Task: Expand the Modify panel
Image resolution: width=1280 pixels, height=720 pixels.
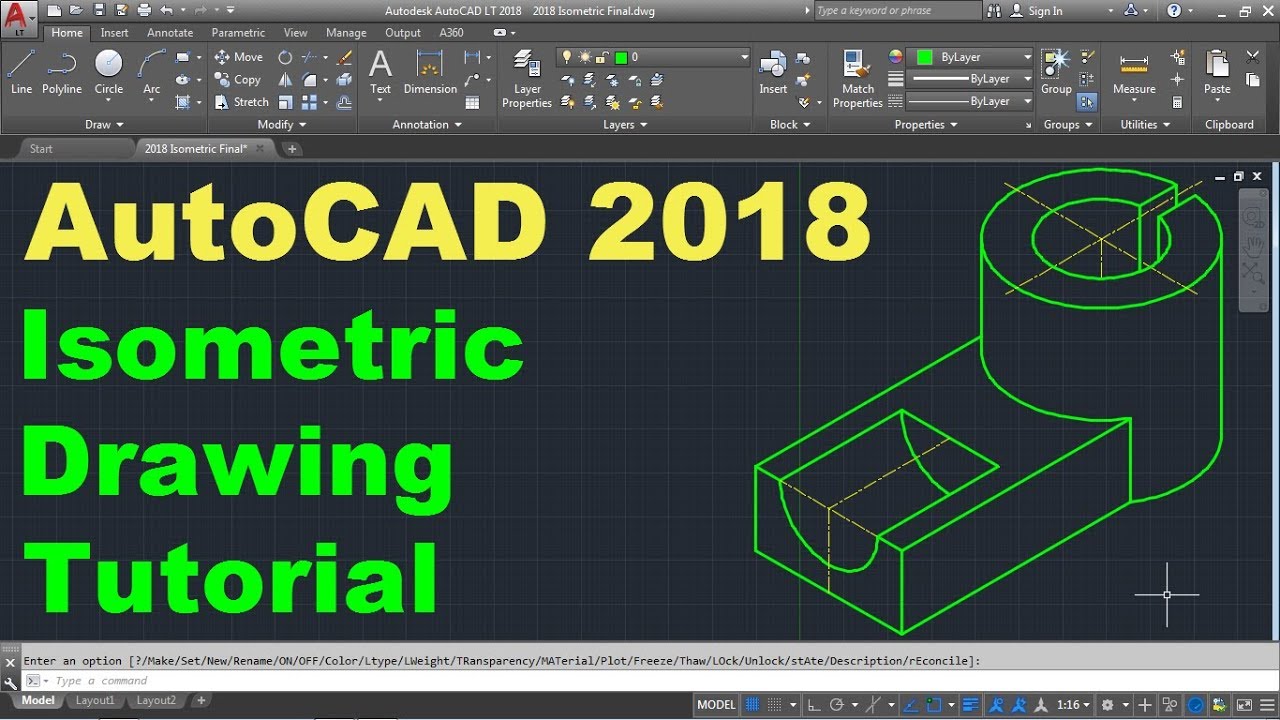Action: click(281, 125)
